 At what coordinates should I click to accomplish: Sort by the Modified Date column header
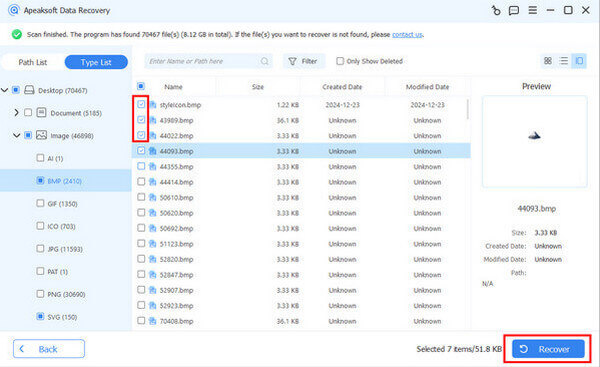pyautogui.click(x=427, y=87)
